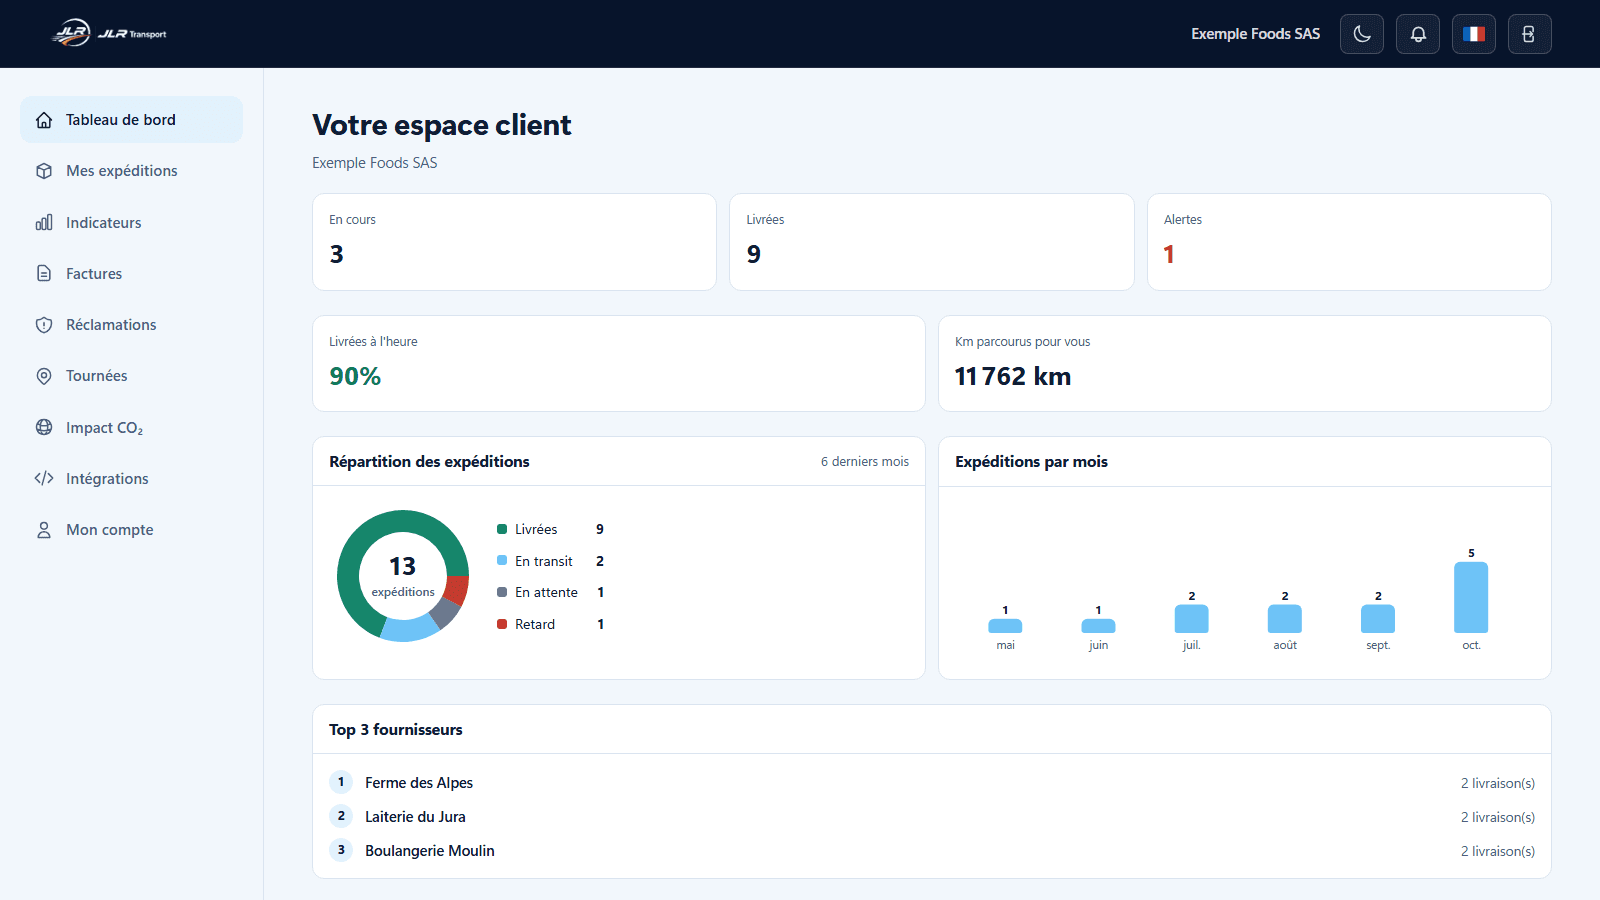This screenshot has width=1600, height=900.
Task: Click the En cours card showing 3
Action: (x=514, y=242)
